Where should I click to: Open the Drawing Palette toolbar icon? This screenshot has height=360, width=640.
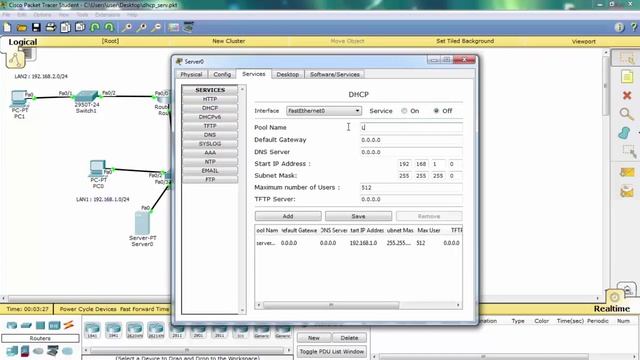tap(173, 27)
